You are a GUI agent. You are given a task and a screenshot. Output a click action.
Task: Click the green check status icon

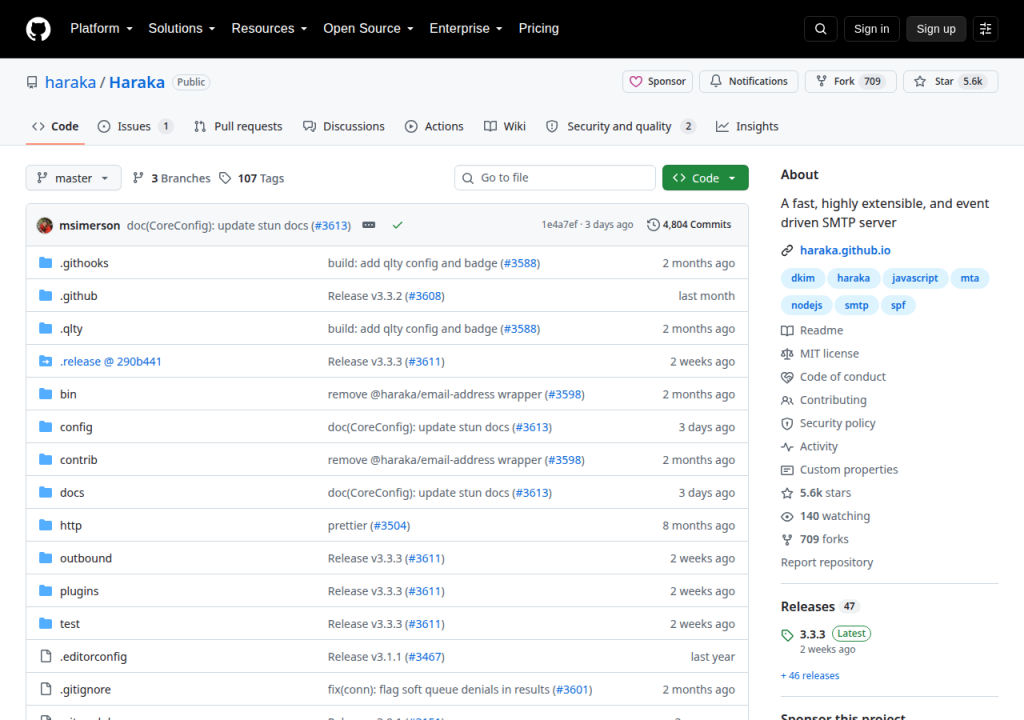point(397,225)
